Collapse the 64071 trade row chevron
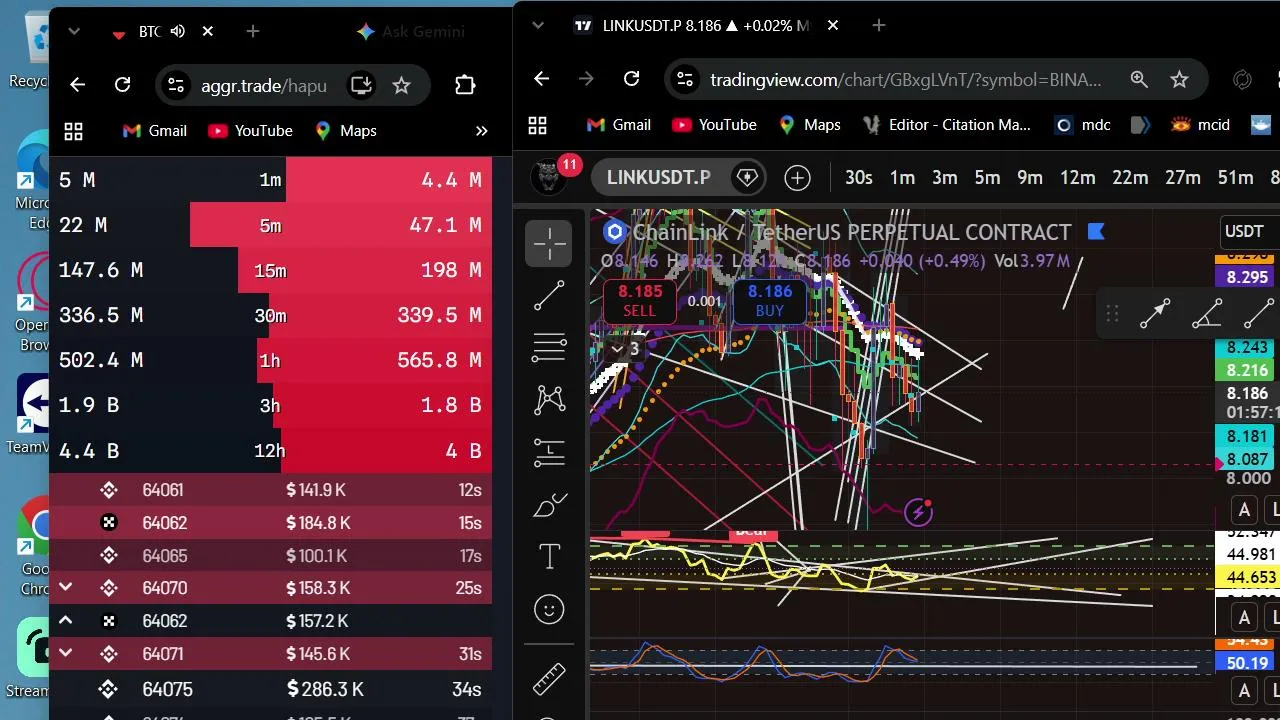Viewport: 1280px width, 720px height. point(65,653)
